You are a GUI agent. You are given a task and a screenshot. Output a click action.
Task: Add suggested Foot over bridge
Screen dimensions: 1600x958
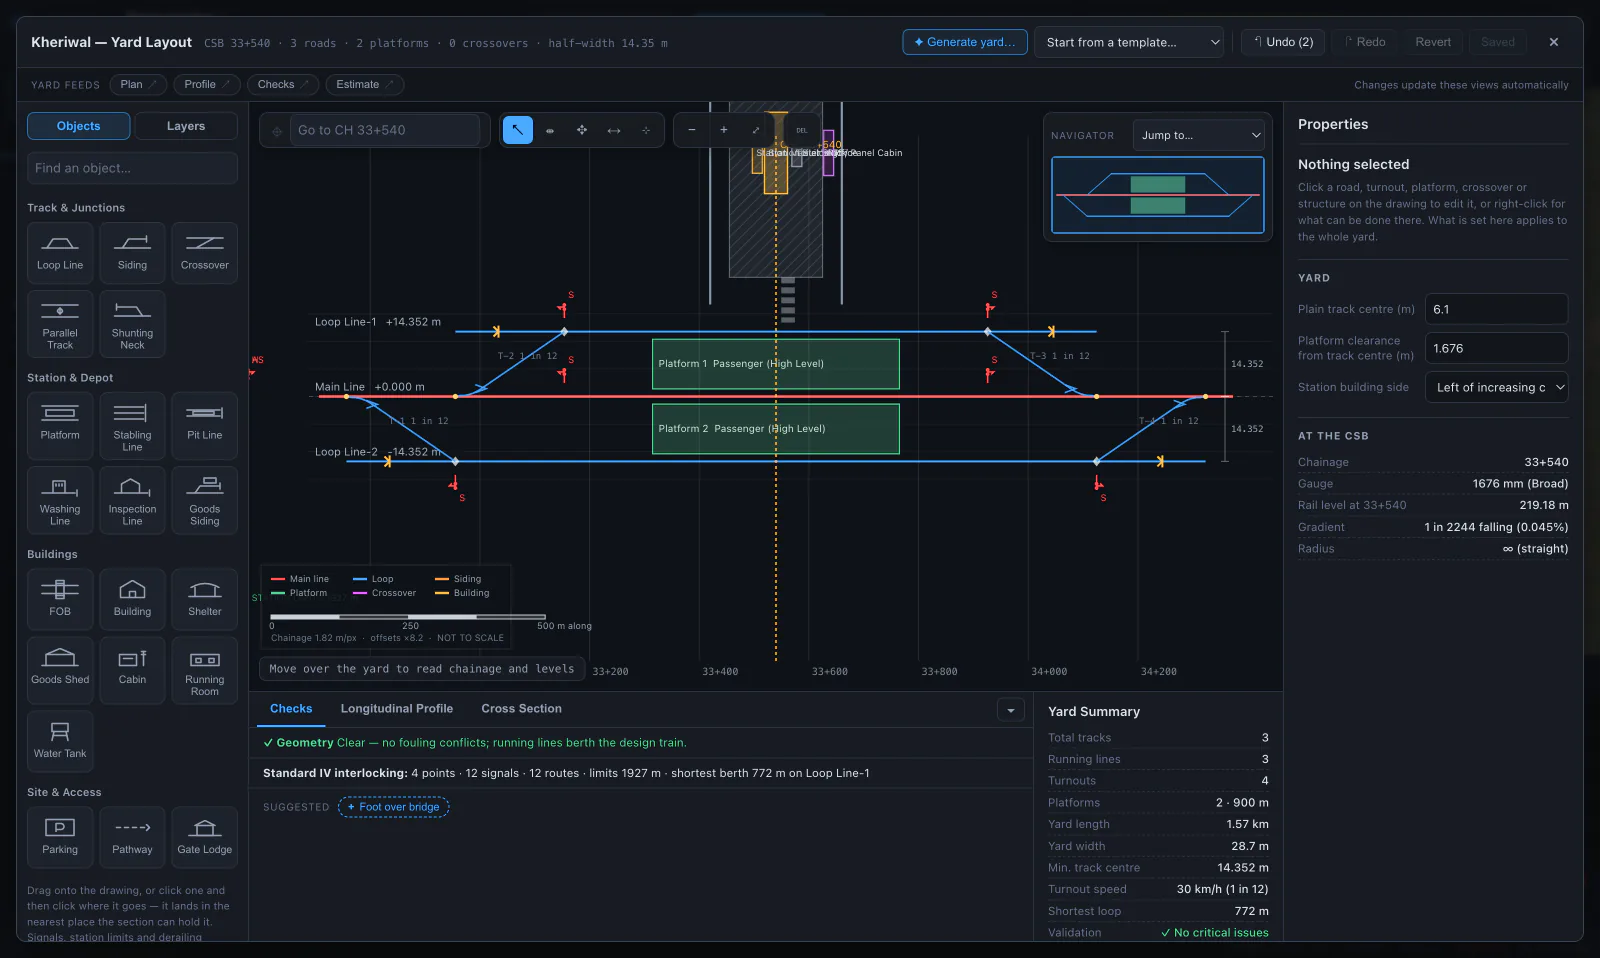394,807
